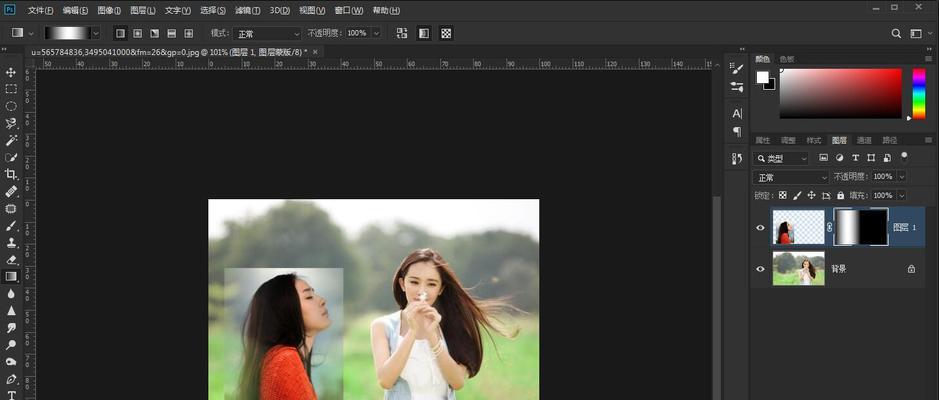Click the foreground color swatch
This screenshot has height=400, width=939.
[x=762, y=77]
